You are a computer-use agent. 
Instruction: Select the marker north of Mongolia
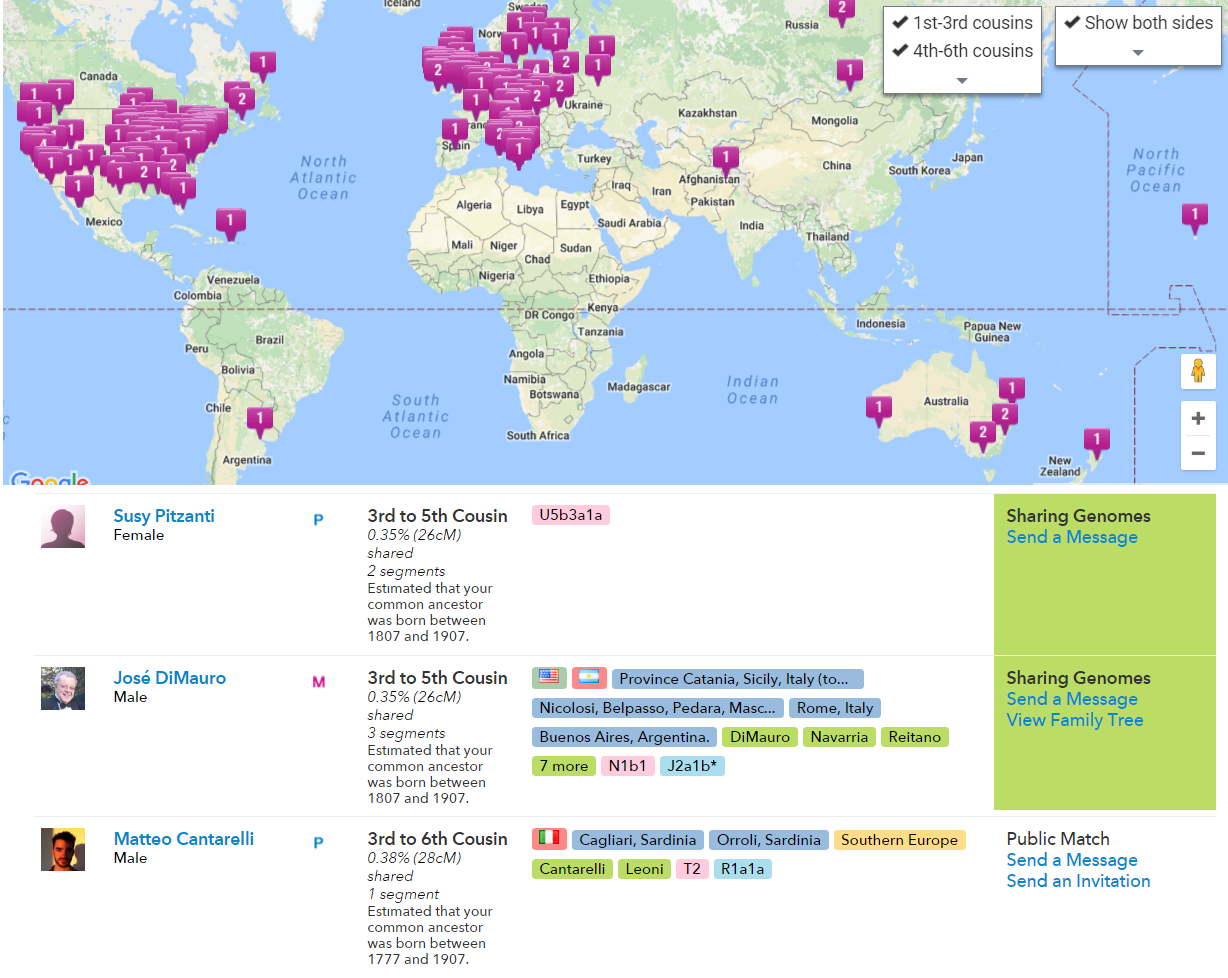point(849,73)
